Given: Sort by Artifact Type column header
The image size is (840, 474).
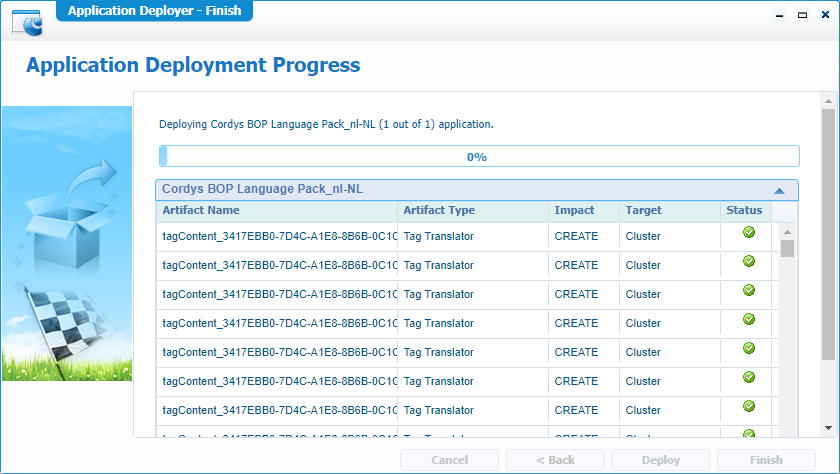Looking at the screenshot, I should click(x=473, y=210).
